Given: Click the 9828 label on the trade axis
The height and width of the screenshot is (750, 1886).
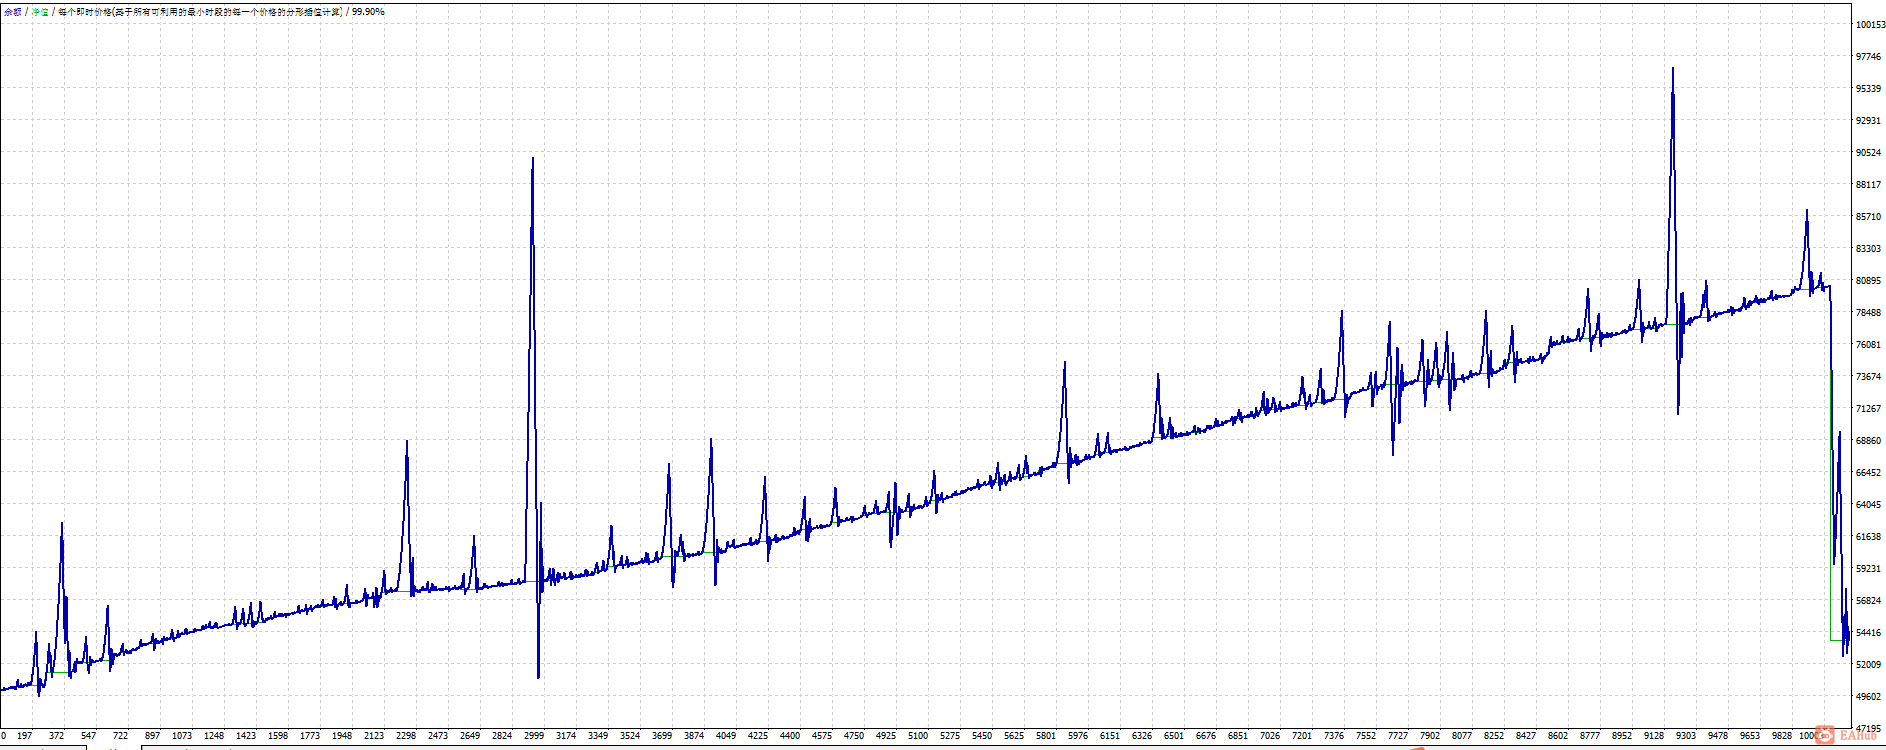Looking at the screenshot, I should 1782,736.
